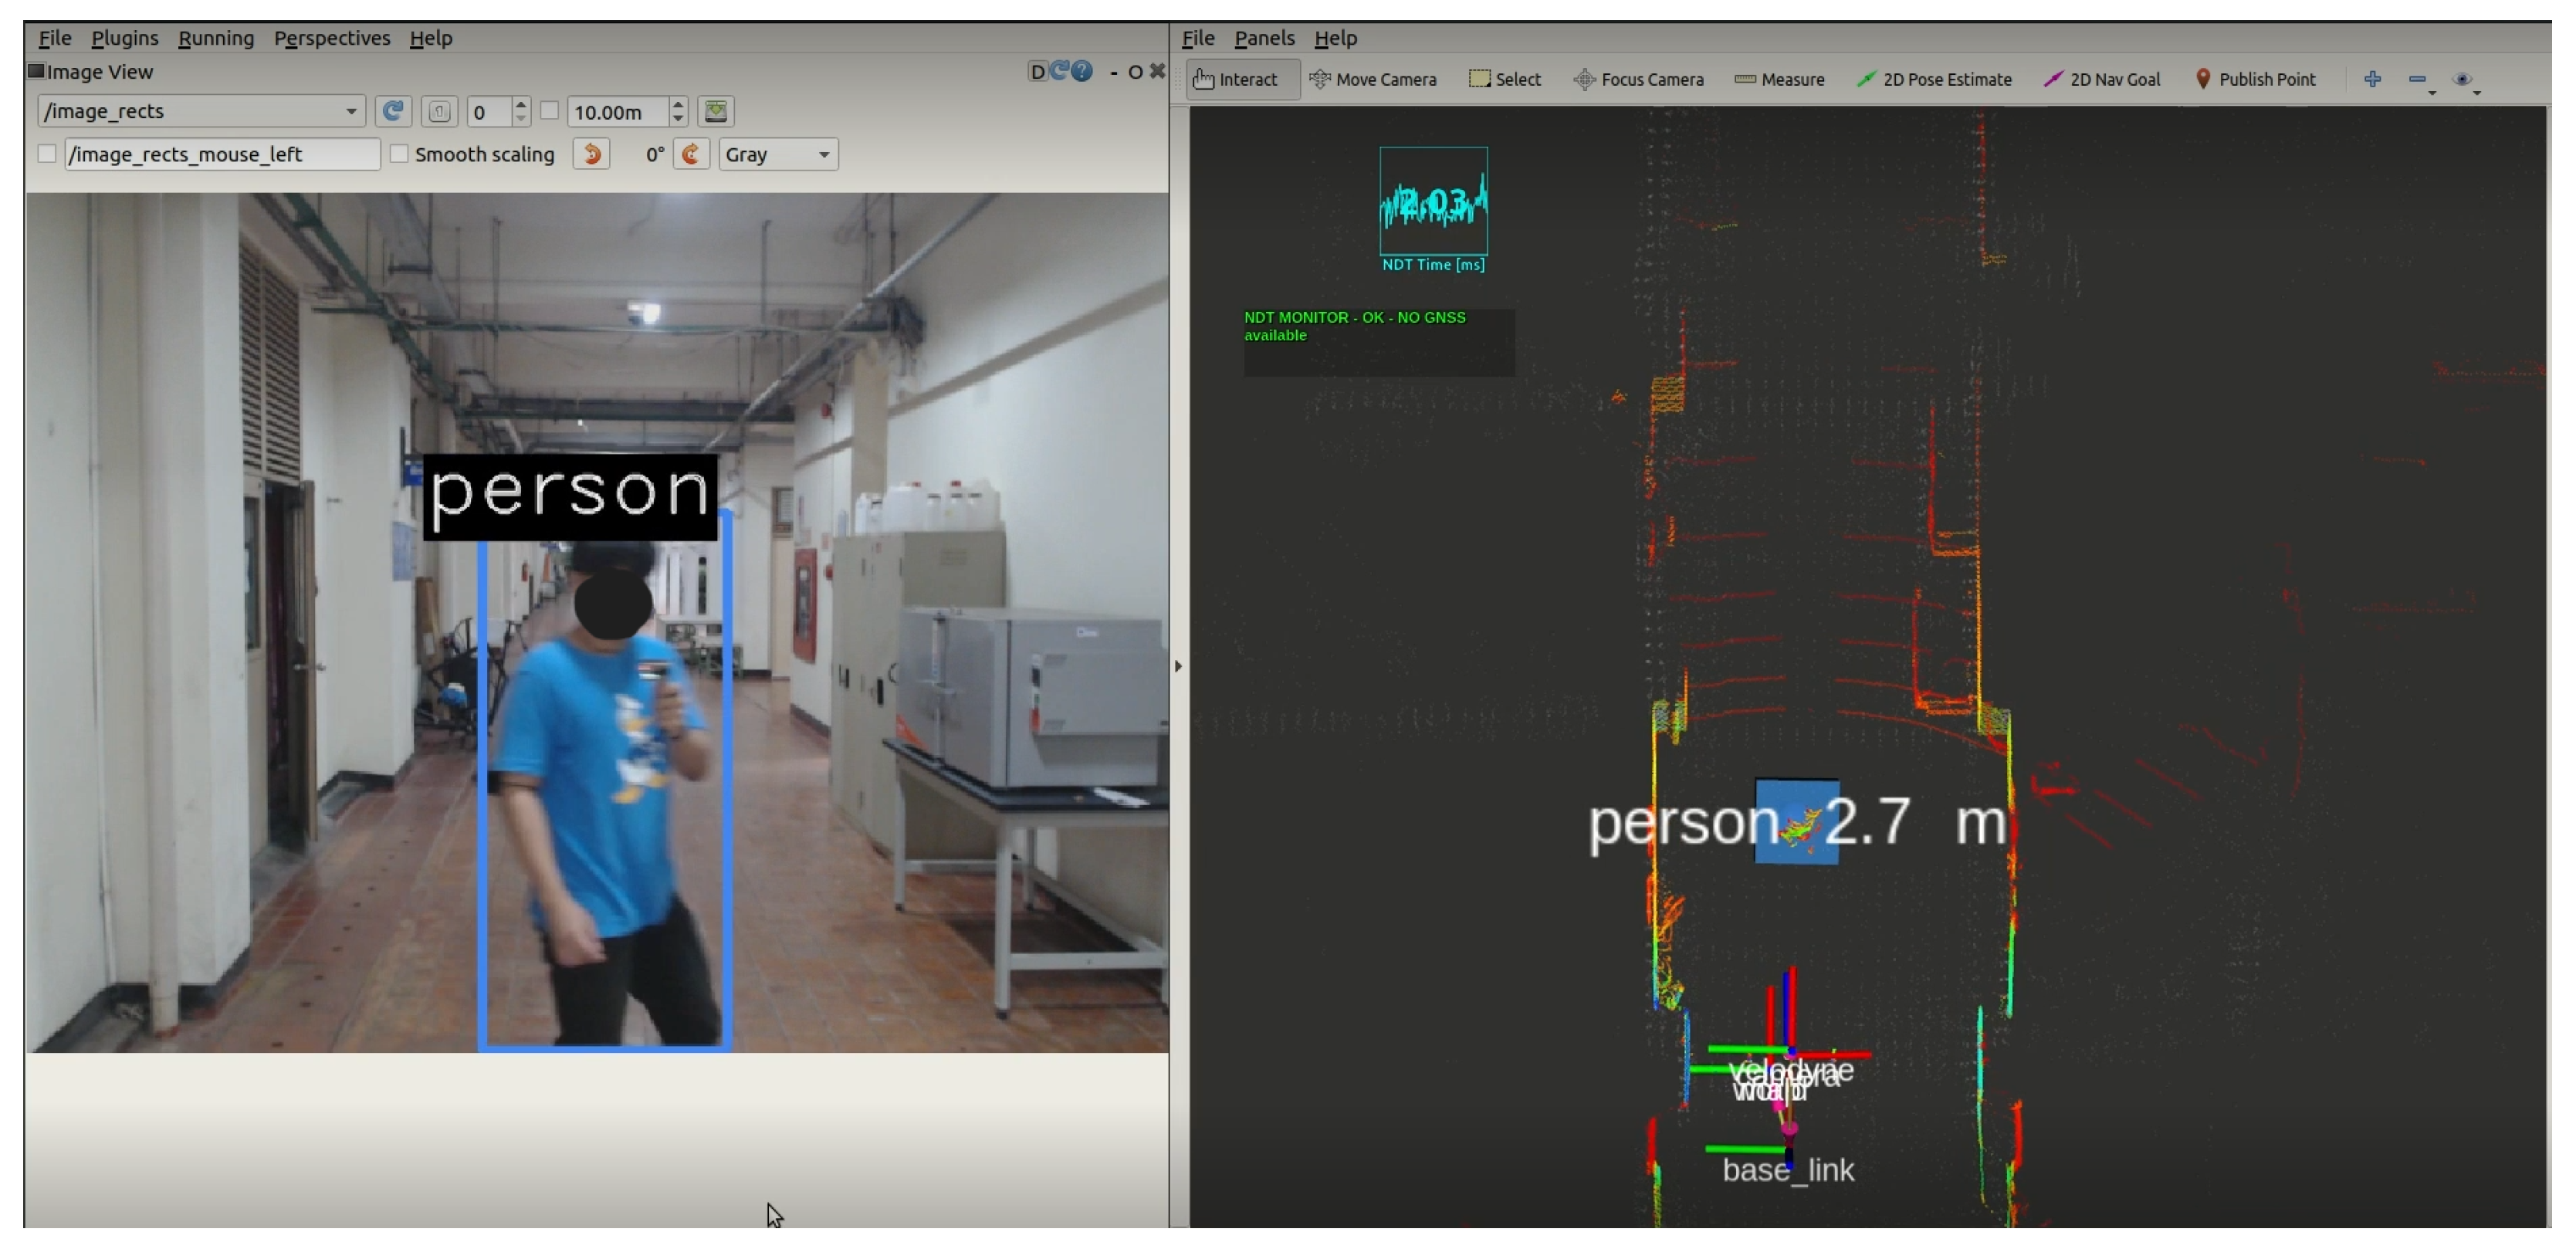Toggle the max range checkbox beside 10.00m
Viewport: 2576px width, 1249px height.
point(549,111)
